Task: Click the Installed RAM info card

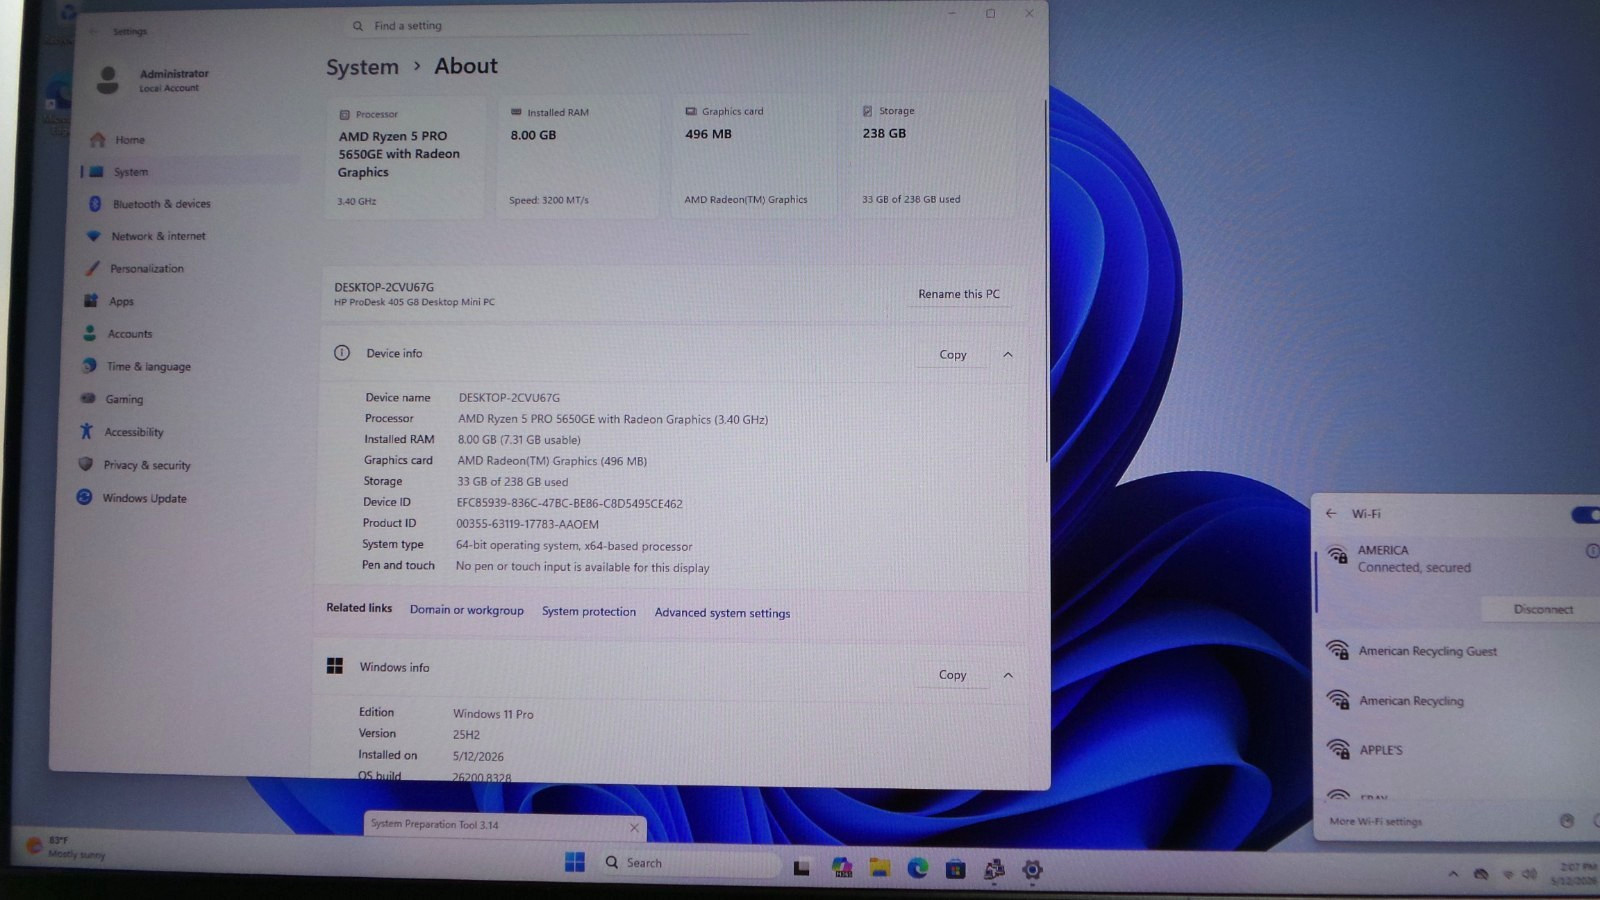Action: [x=577, y=156]
